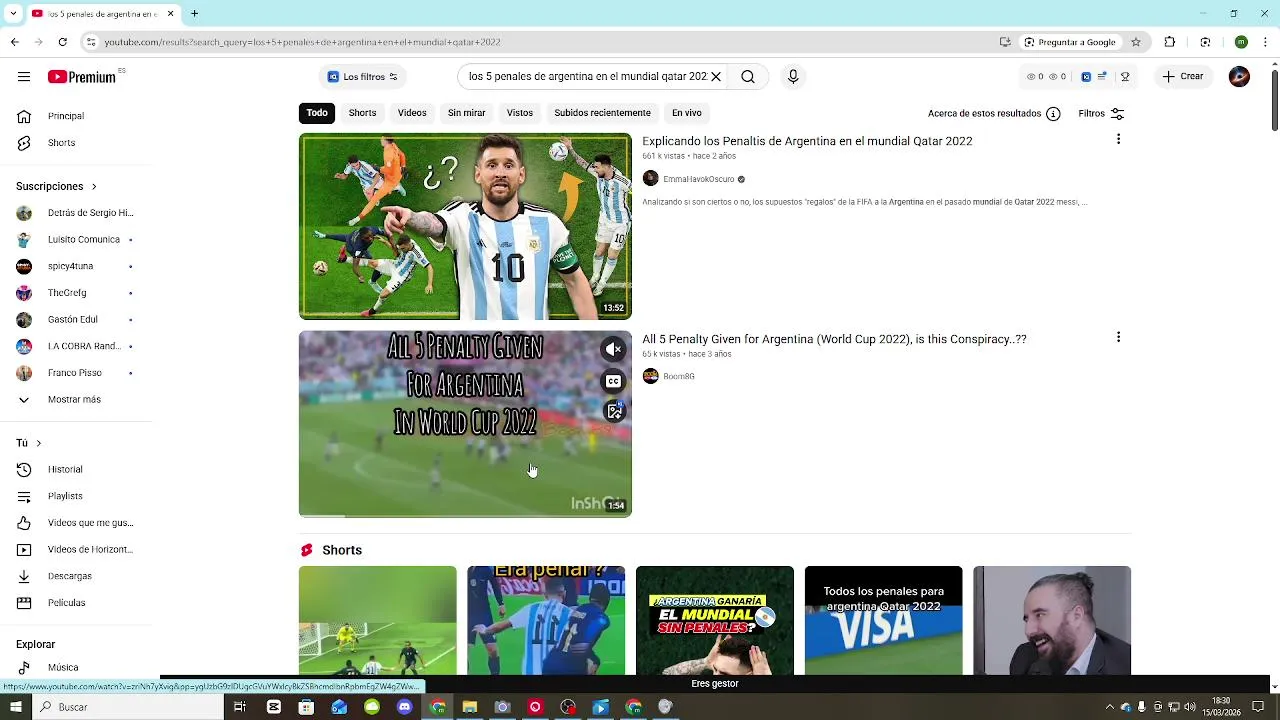Viewport: 1280px width, 720px height.
Task: Mute the preview of All 5 Penalty video
Action: pos(614,349)
